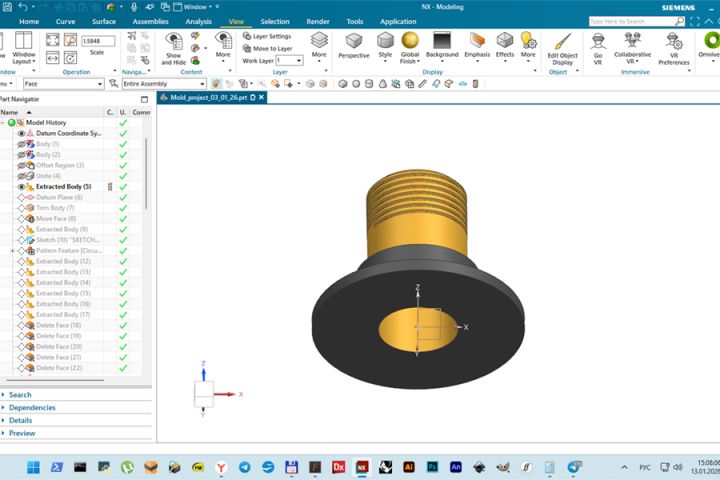The height and width of the screenshot is (480, 720).
Task: Toggle visibility eye of Datum Coordinate System
Action: (21, 133)
